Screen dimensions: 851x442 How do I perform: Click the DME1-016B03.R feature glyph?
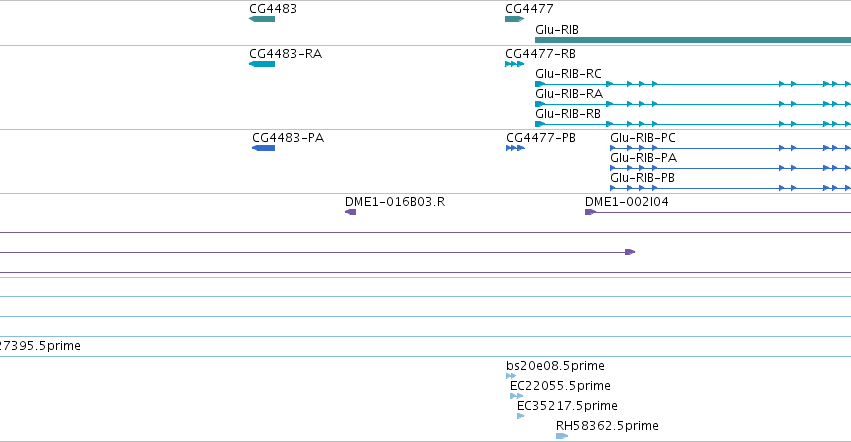pos(351,212)
